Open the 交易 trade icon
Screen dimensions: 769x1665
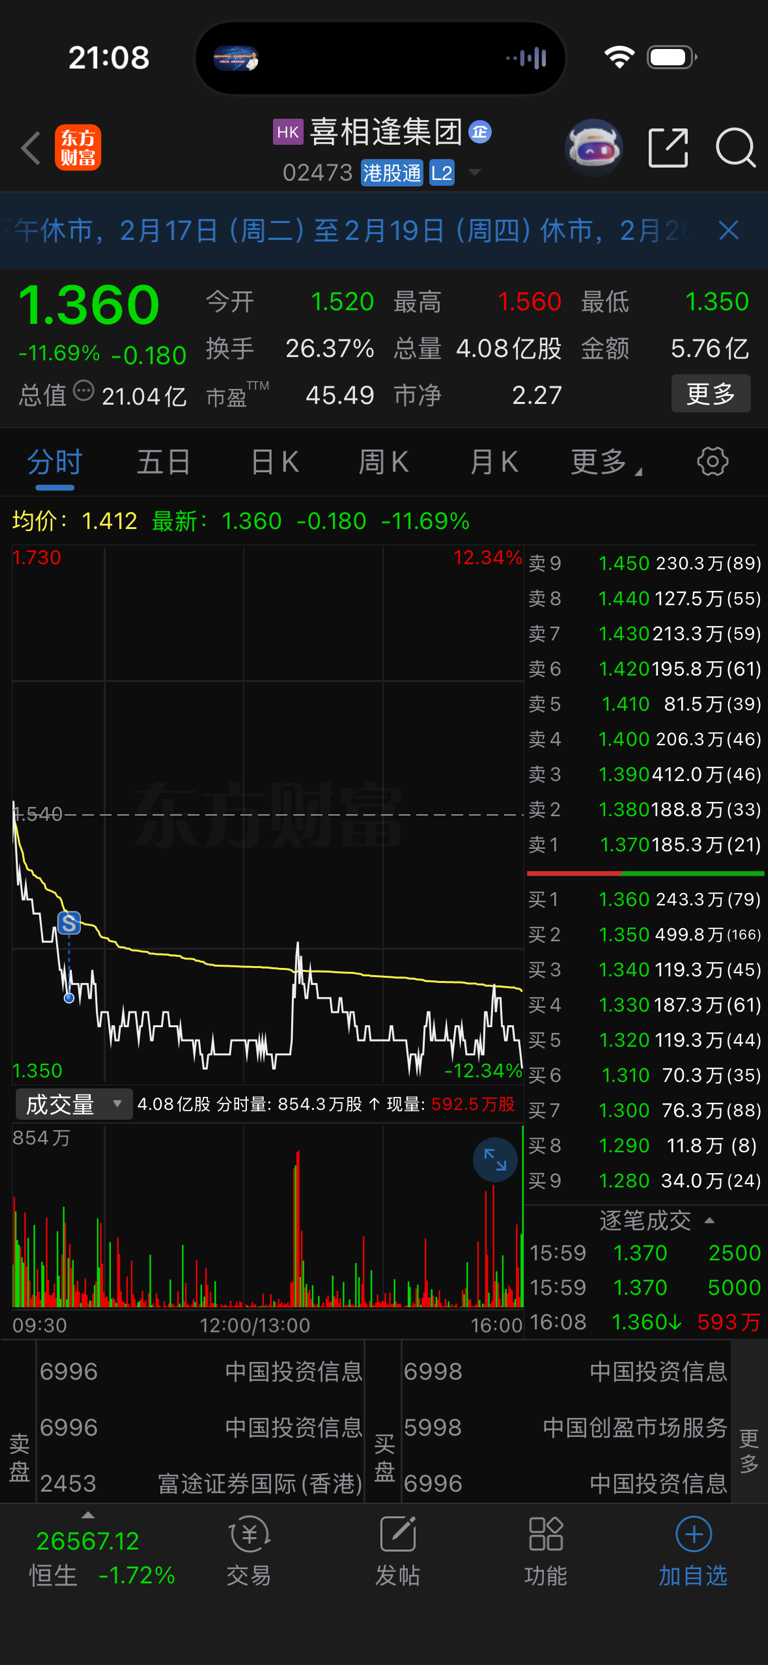tap(248, 1552)
